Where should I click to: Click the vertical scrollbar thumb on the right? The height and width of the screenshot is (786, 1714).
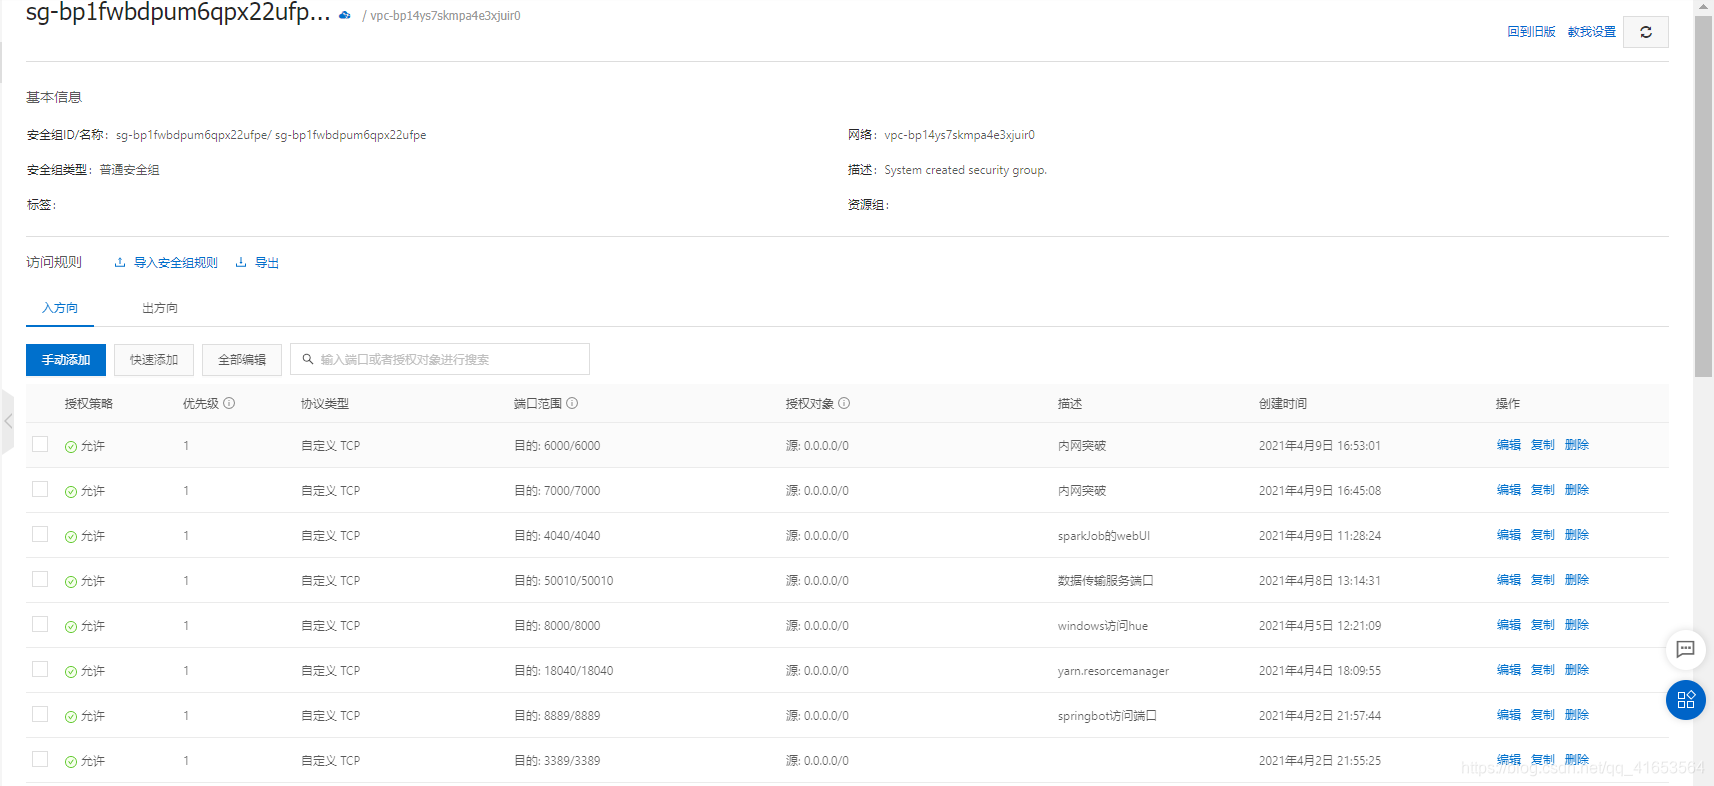pos(1703,195)
